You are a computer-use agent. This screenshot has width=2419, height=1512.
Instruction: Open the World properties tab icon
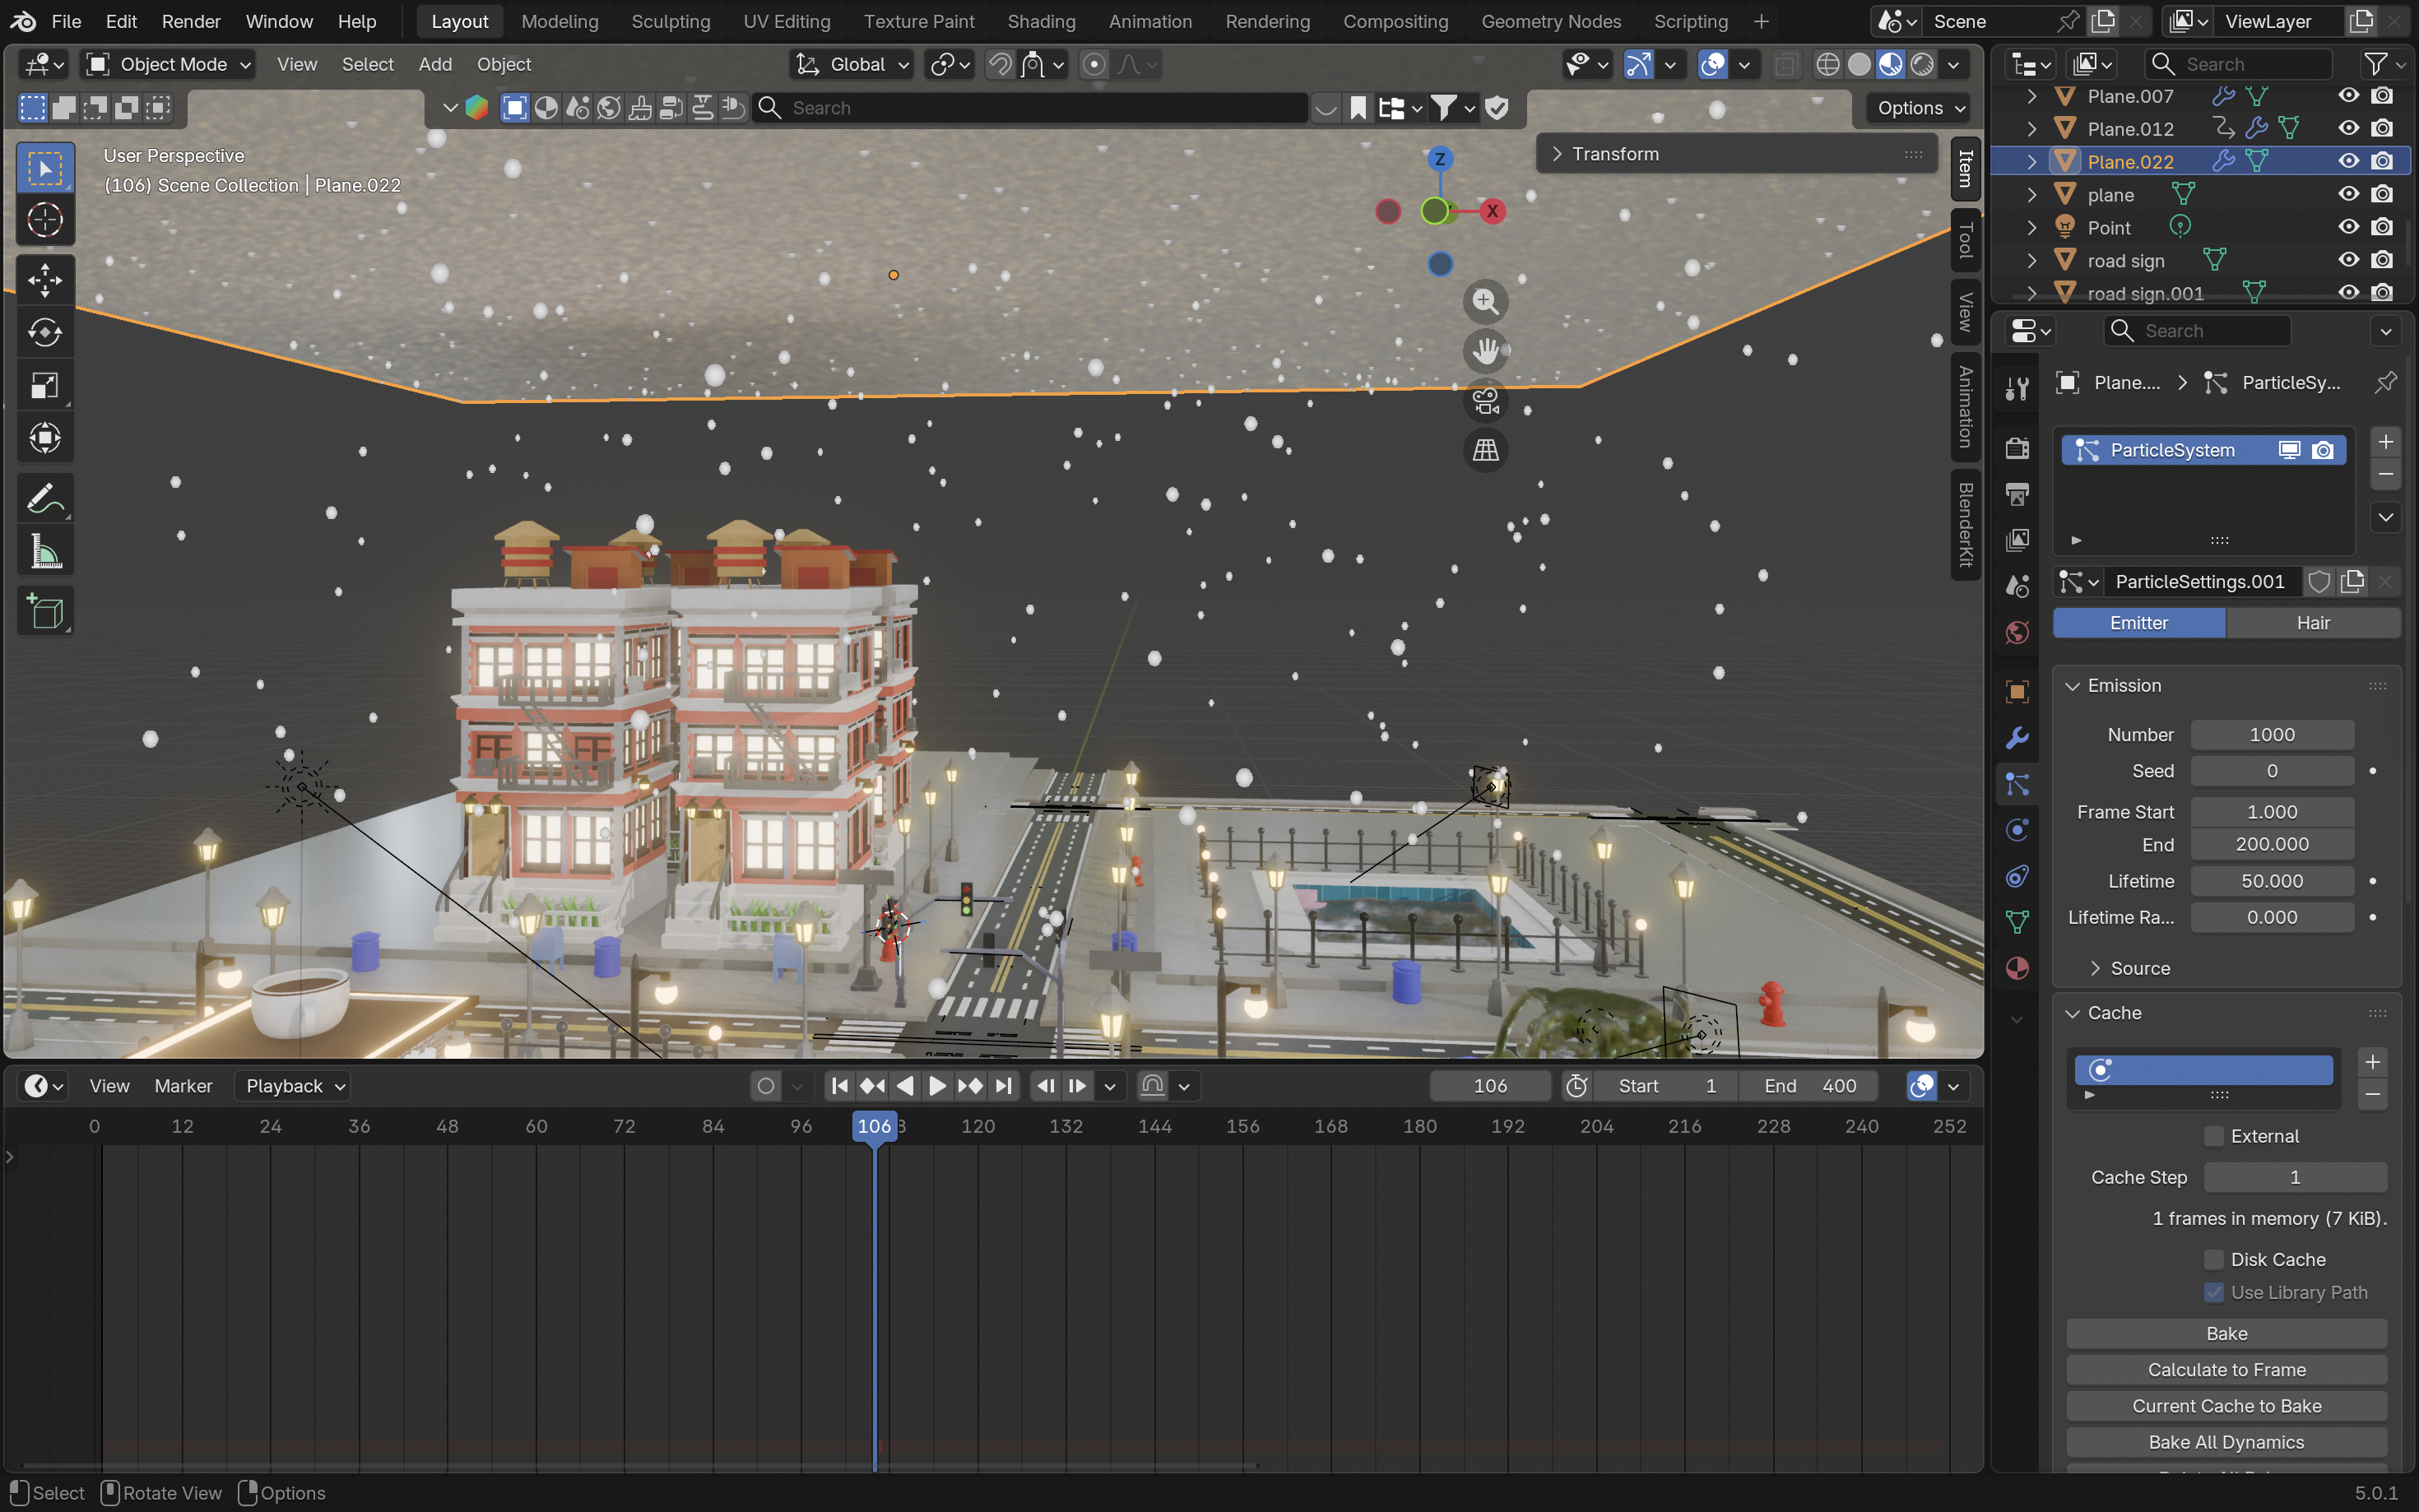click(x=2017, y=632)
